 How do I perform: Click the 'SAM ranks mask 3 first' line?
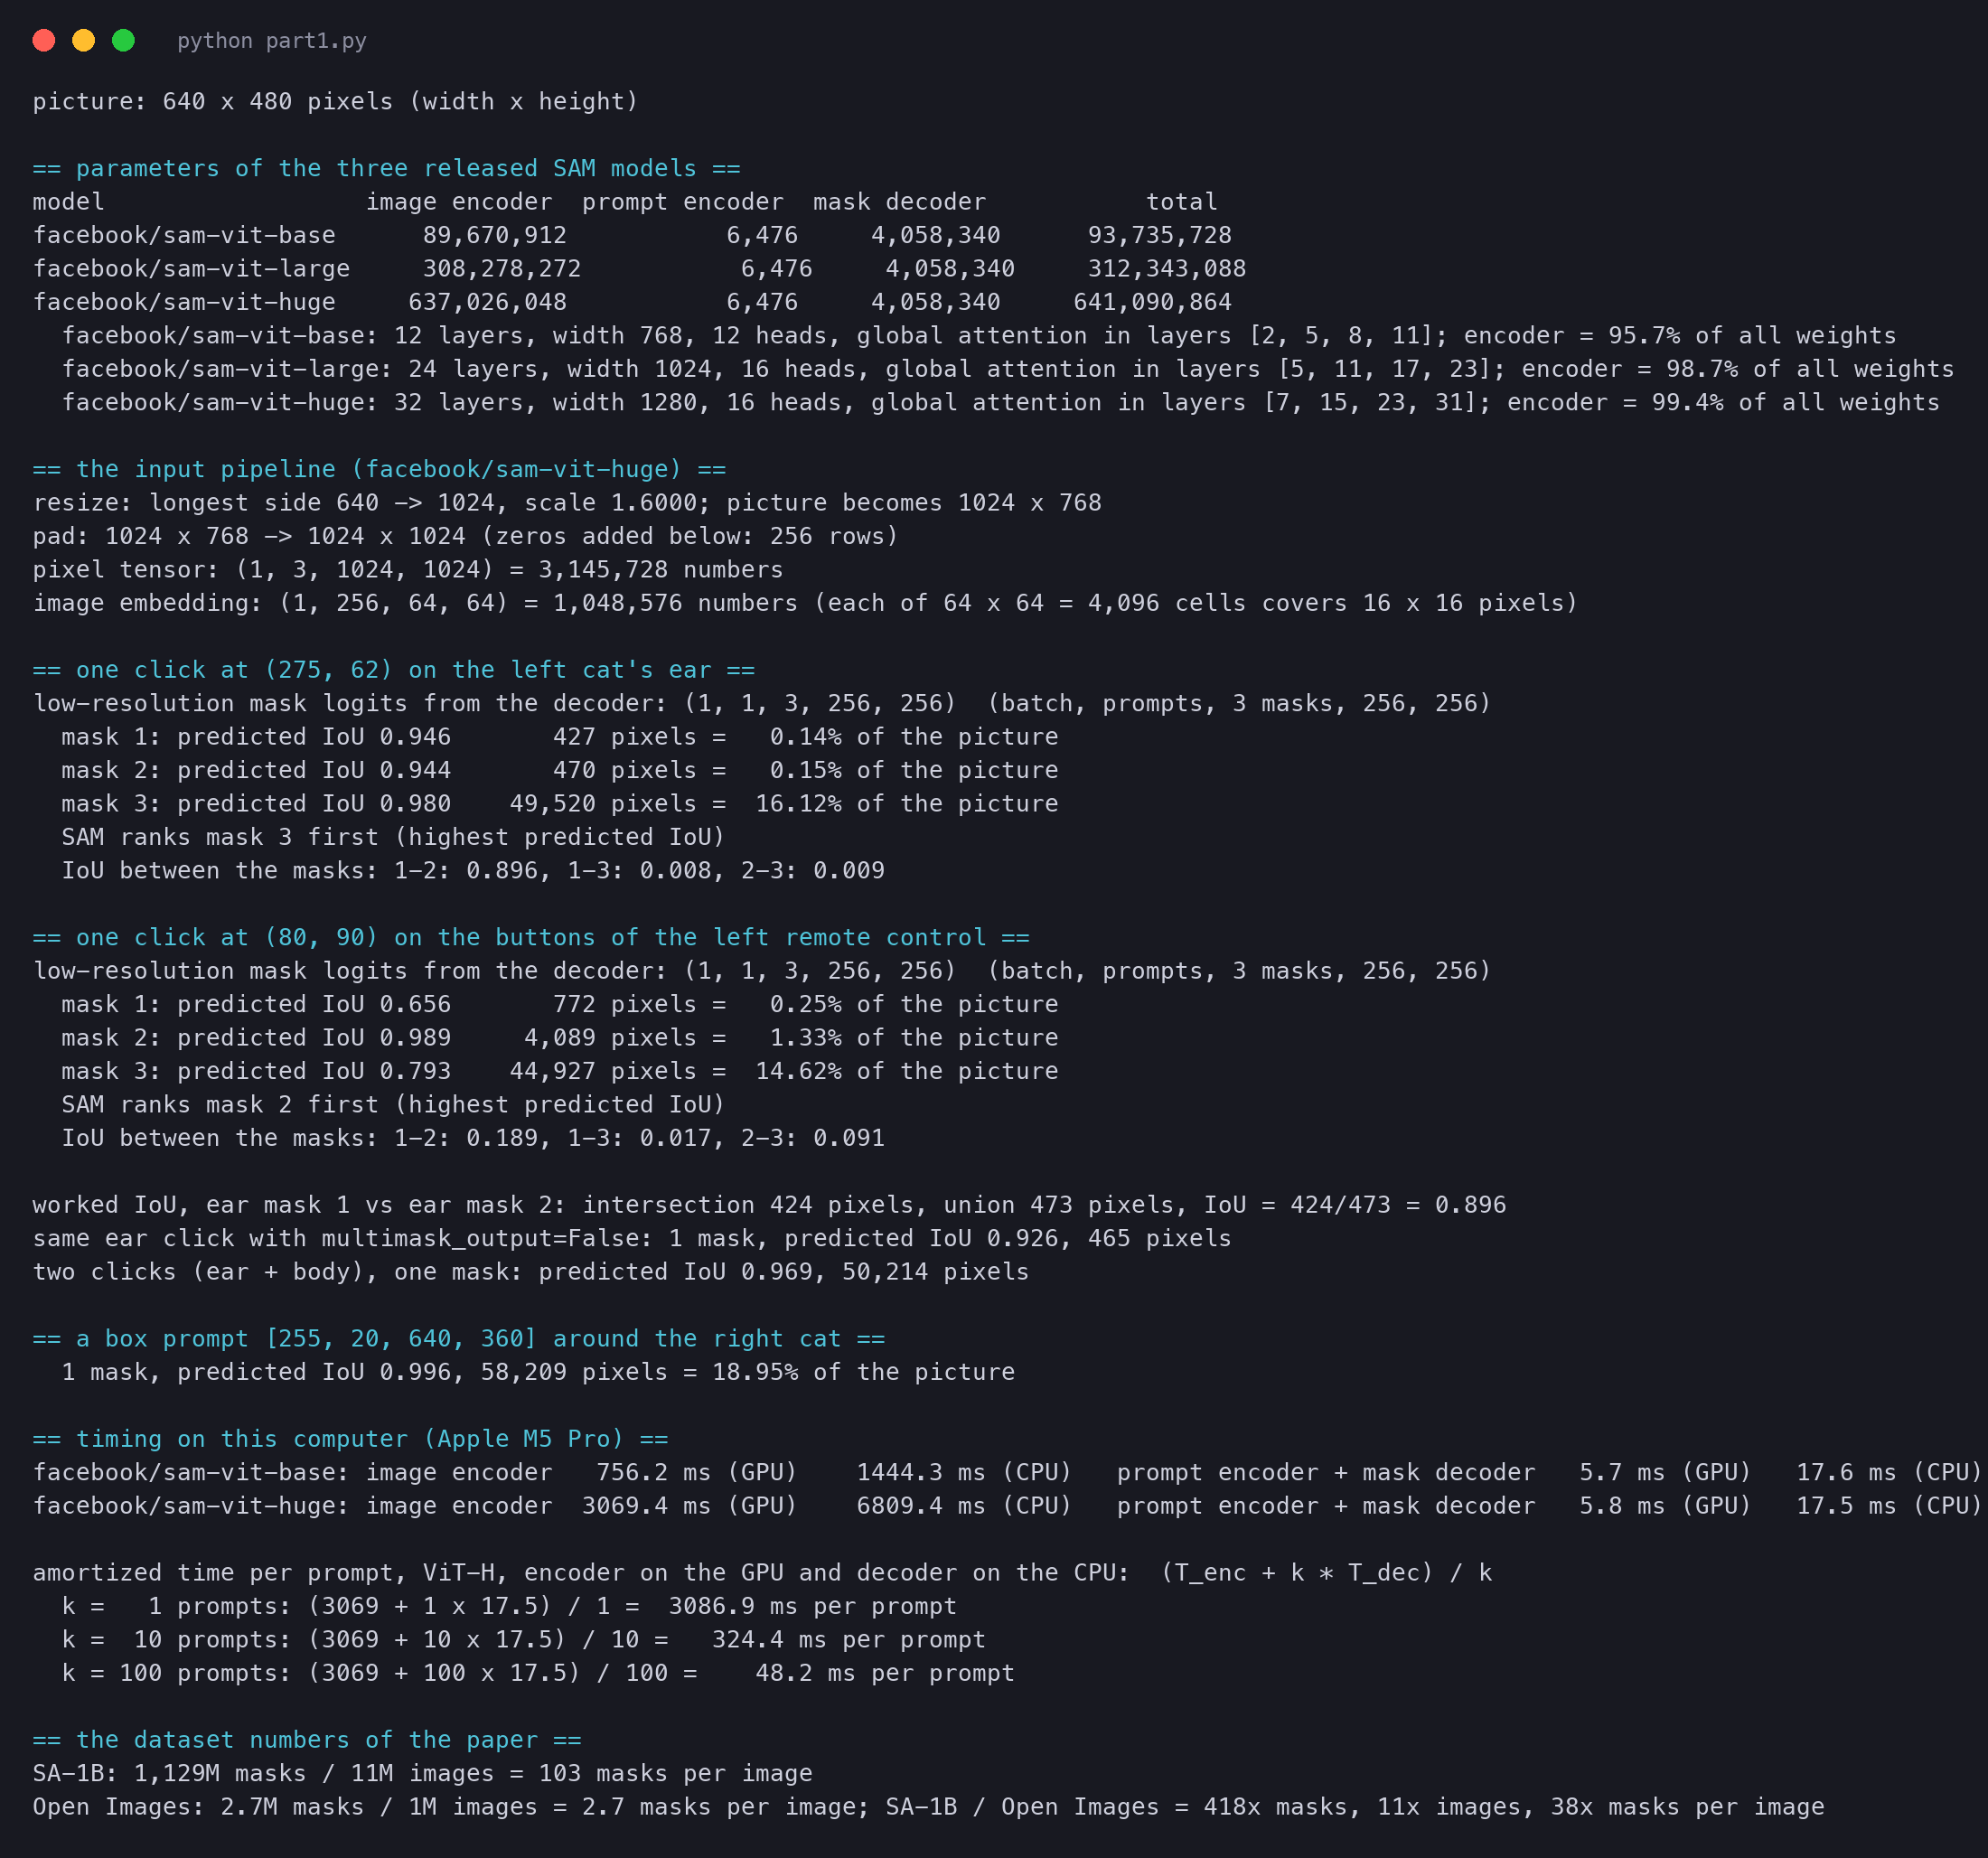[x=393, y=837]
